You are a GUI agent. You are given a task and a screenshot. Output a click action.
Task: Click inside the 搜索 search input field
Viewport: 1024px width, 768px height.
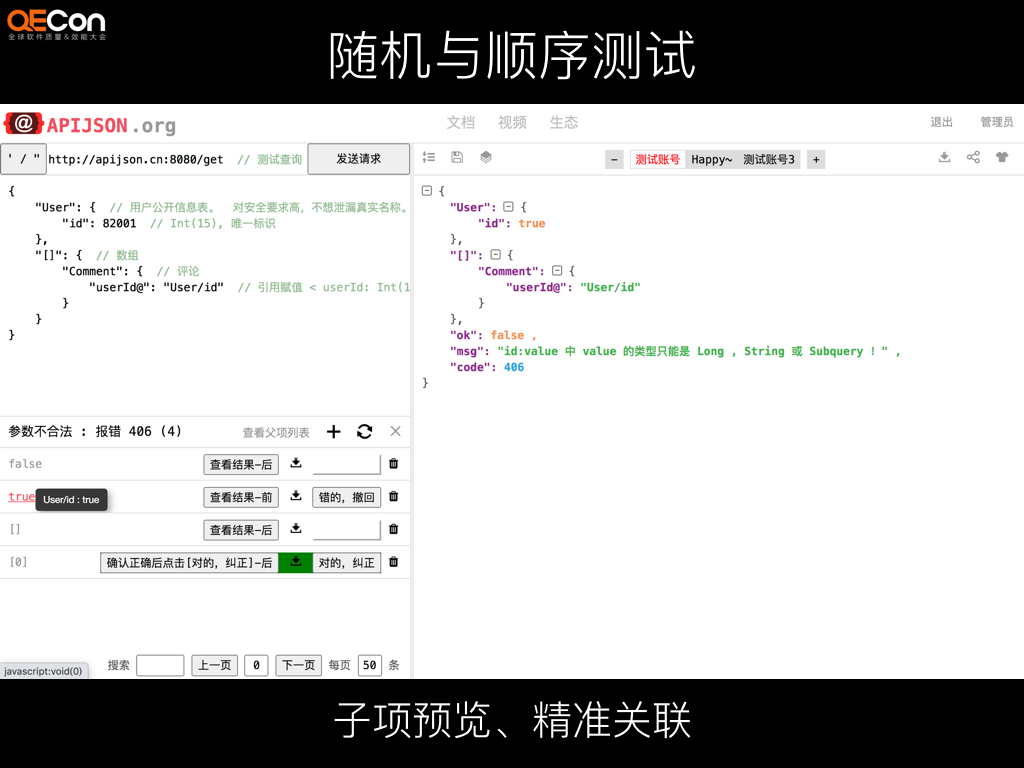(160, 665)
